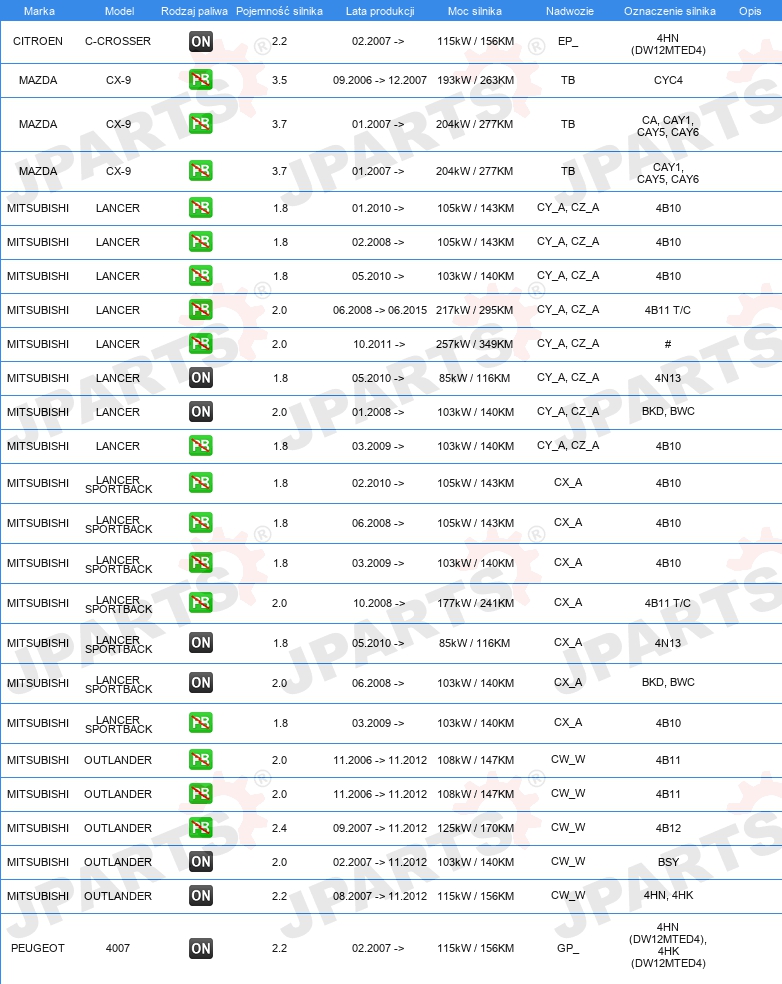Screen dimensions: 782x984
Task: Click petrol icon in Lancer Sportback 06.2008 105kW row
Action: (x=201, y=523)
